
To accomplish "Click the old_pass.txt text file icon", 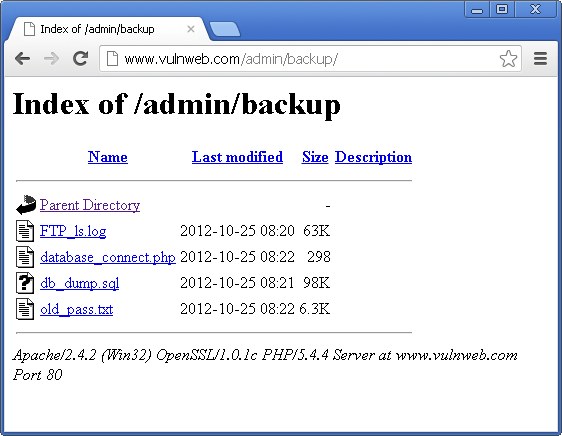I will pyautogui.click(x=25, y=309).
